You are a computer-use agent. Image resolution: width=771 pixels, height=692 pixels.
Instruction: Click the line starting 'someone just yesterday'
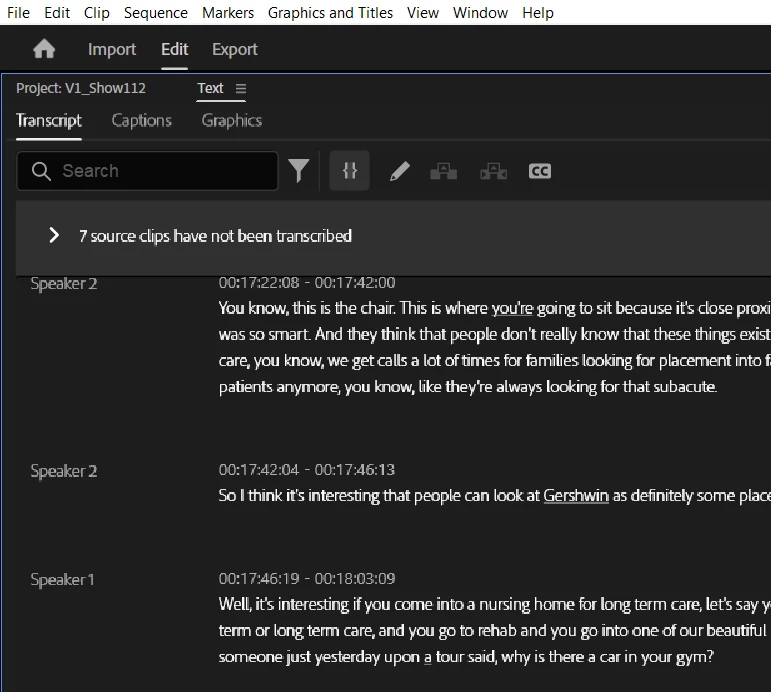(466, 657)
